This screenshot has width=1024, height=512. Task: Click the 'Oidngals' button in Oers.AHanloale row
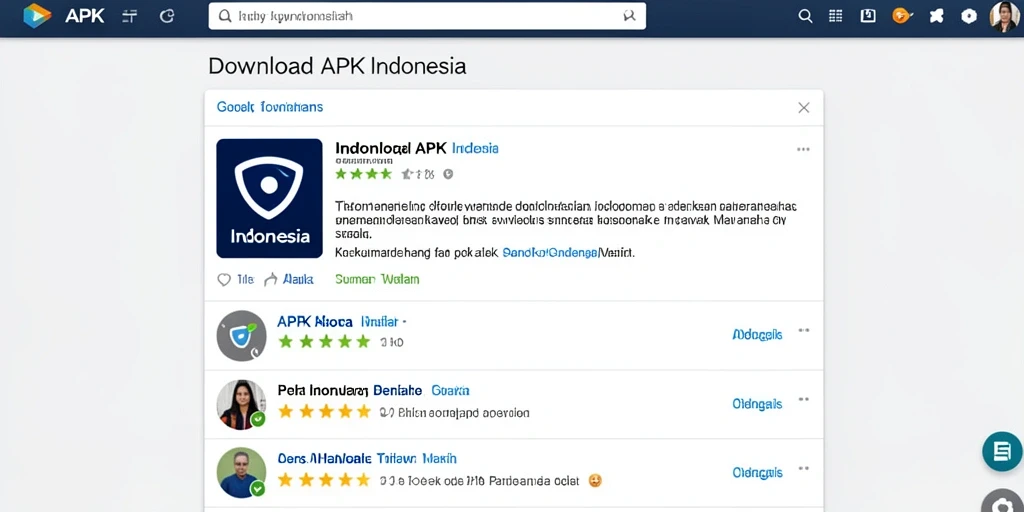[x=757, y=472]
